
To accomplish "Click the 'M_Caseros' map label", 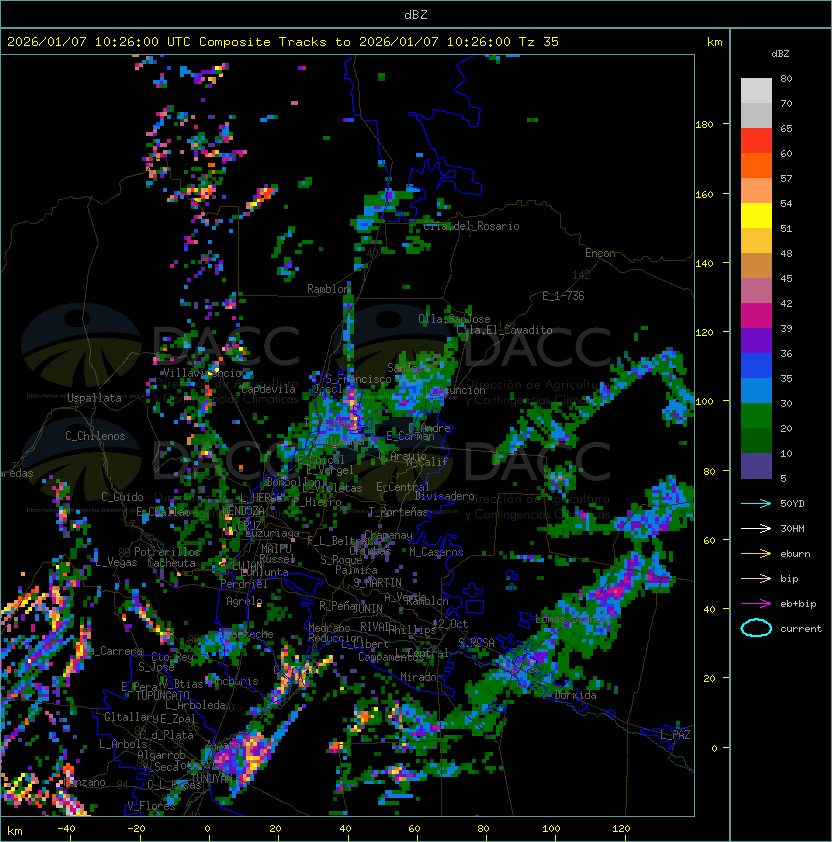I will [x=436, y=551].
